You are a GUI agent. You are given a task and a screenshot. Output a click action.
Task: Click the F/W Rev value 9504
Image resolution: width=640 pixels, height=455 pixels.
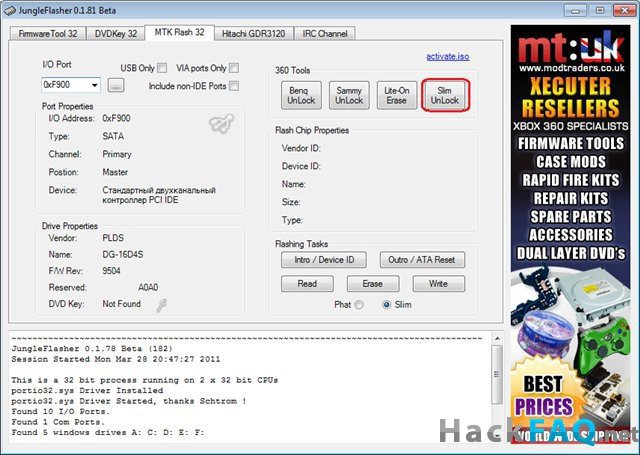point(111,271)
